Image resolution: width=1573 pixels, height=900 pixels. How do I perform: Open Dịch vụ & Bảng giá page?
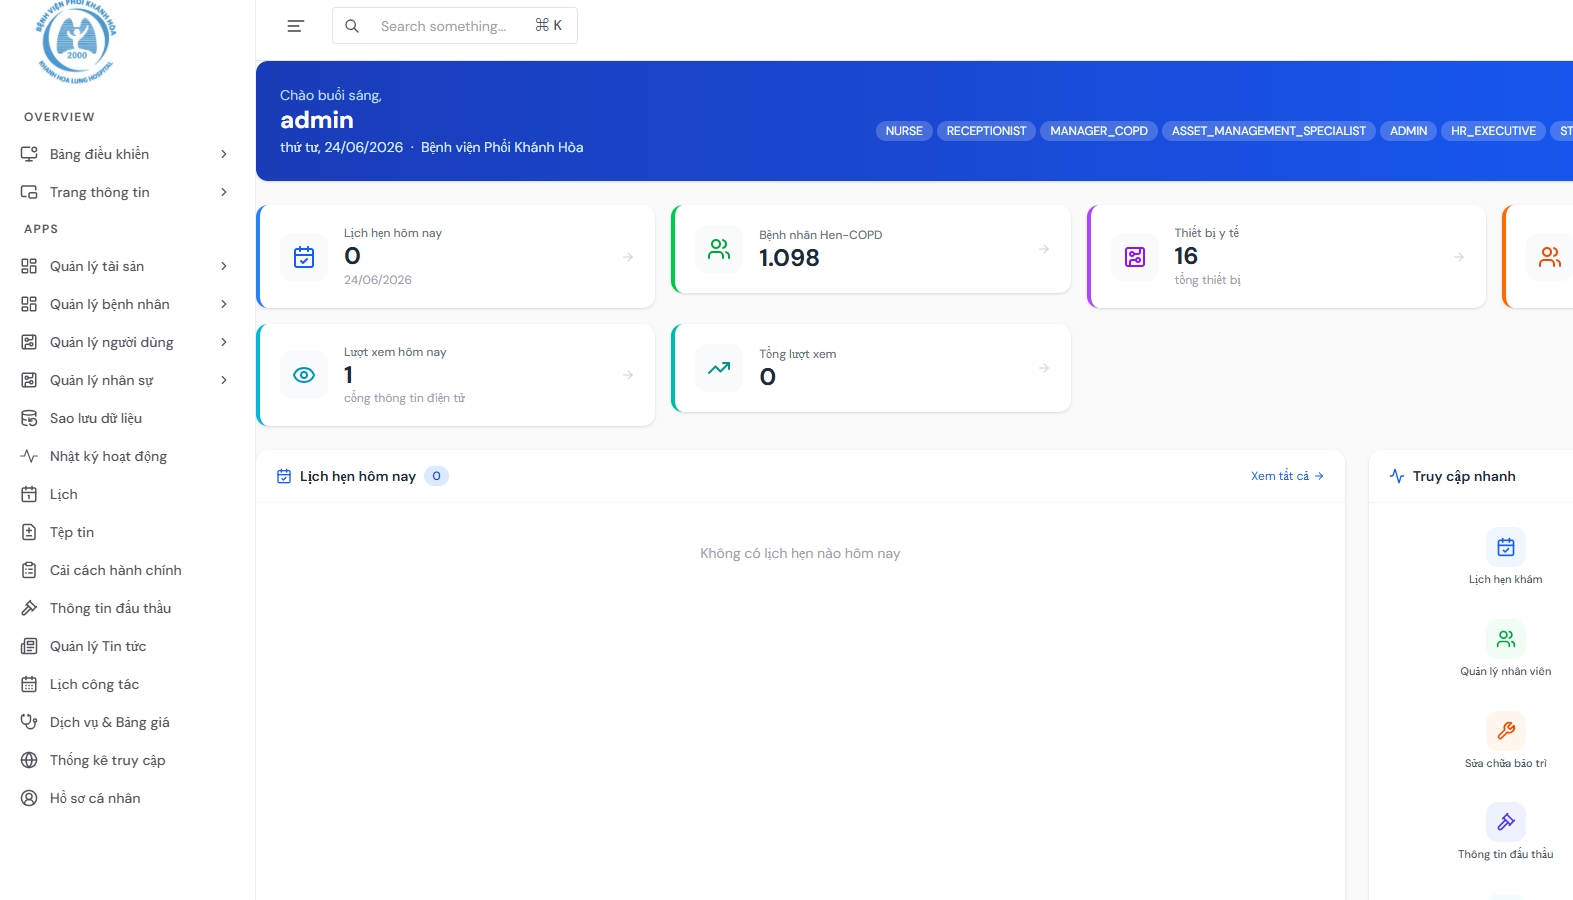[x=125, y=722]
